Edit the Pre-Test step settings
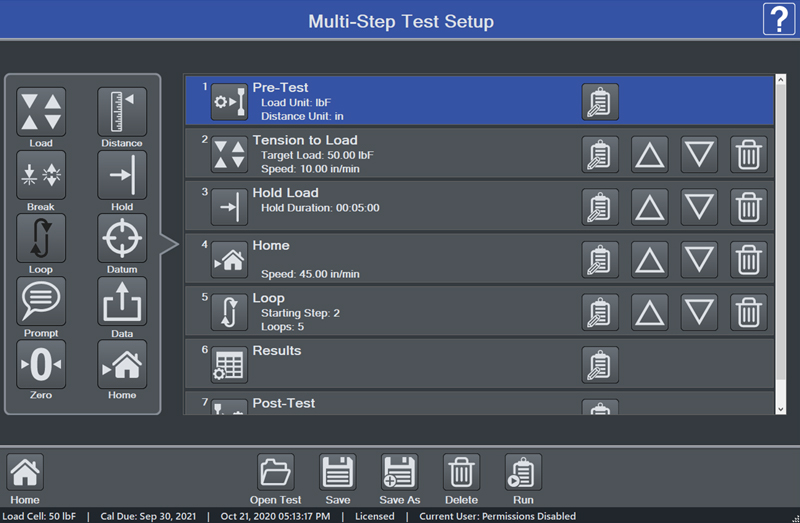The width and height of the screenshot is (800, 523). (x=600, y=102)
